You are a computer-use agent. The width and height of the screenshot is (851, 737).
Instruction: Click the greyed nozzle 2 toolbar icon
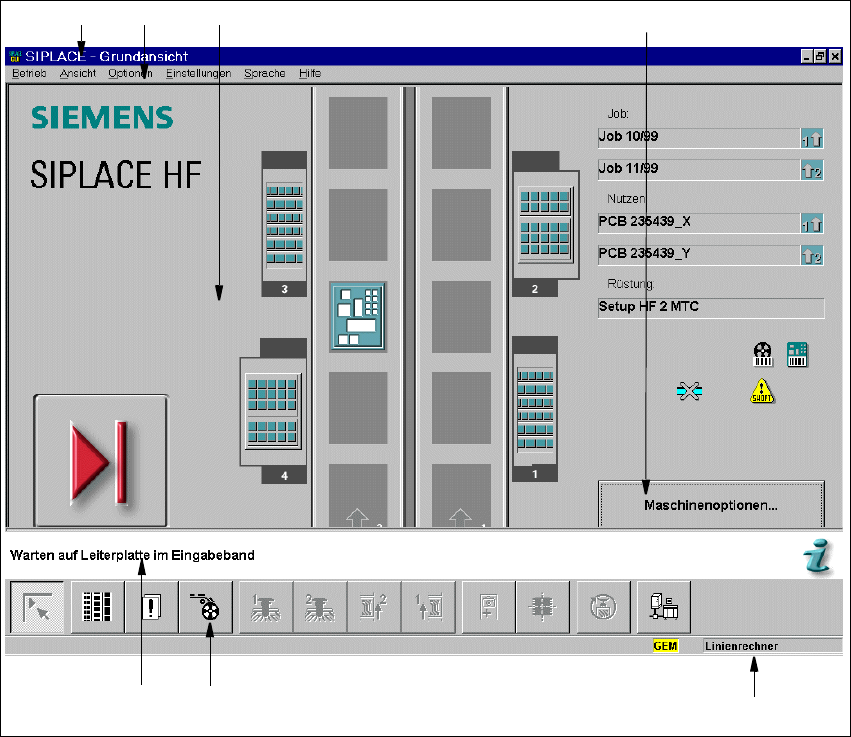320,607
